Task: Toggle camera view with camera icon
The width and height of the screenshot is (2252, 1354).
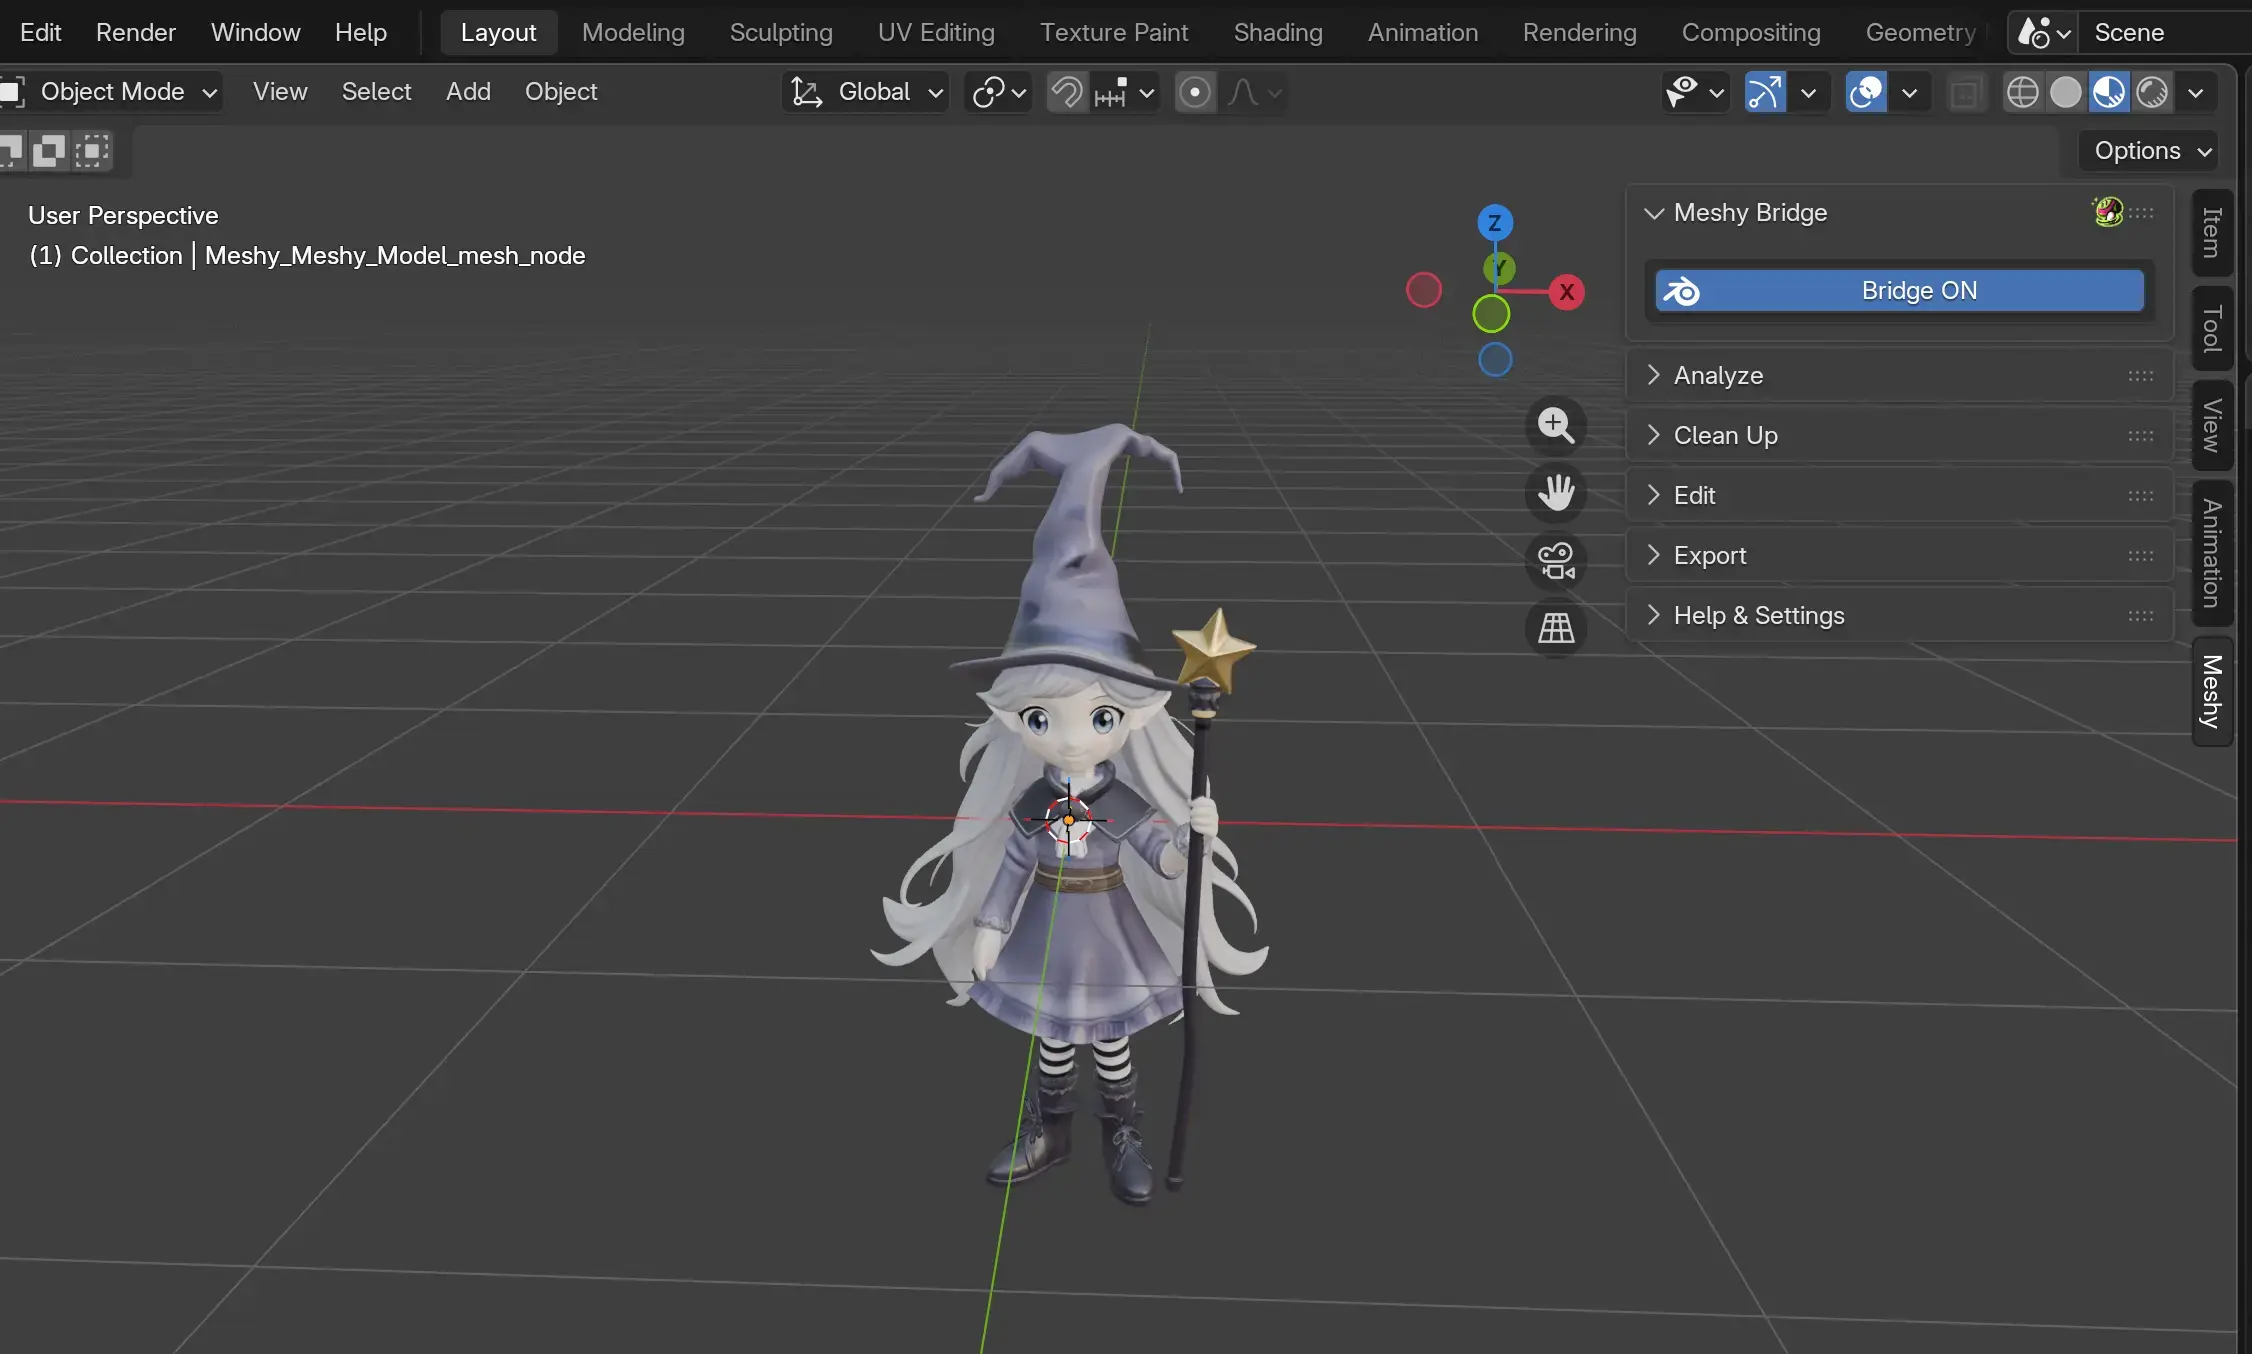Action: point(1555,560)
